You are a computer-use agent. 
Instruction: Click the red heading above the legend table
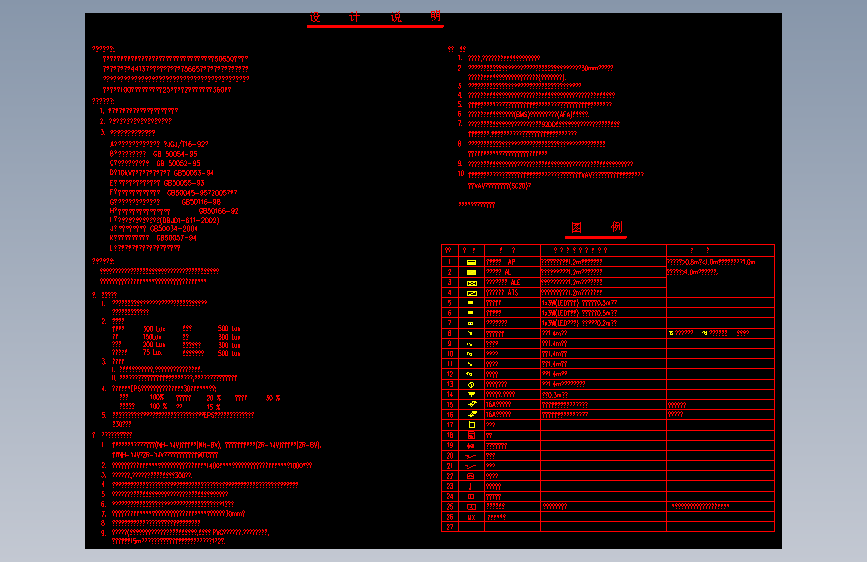click(x=598, y=227)
